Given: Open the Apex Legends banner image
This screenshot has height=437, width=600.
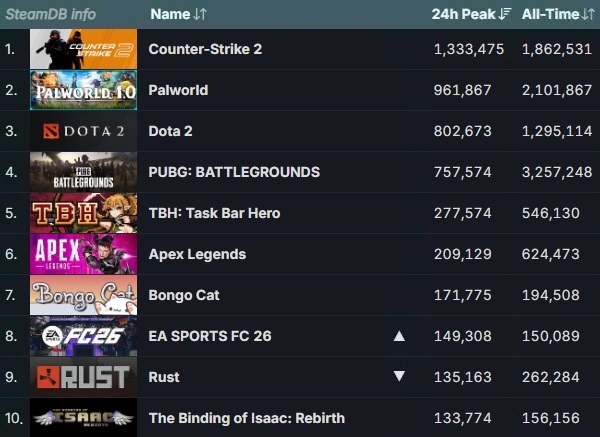Looking at the screenshot, I should [83, 254].
